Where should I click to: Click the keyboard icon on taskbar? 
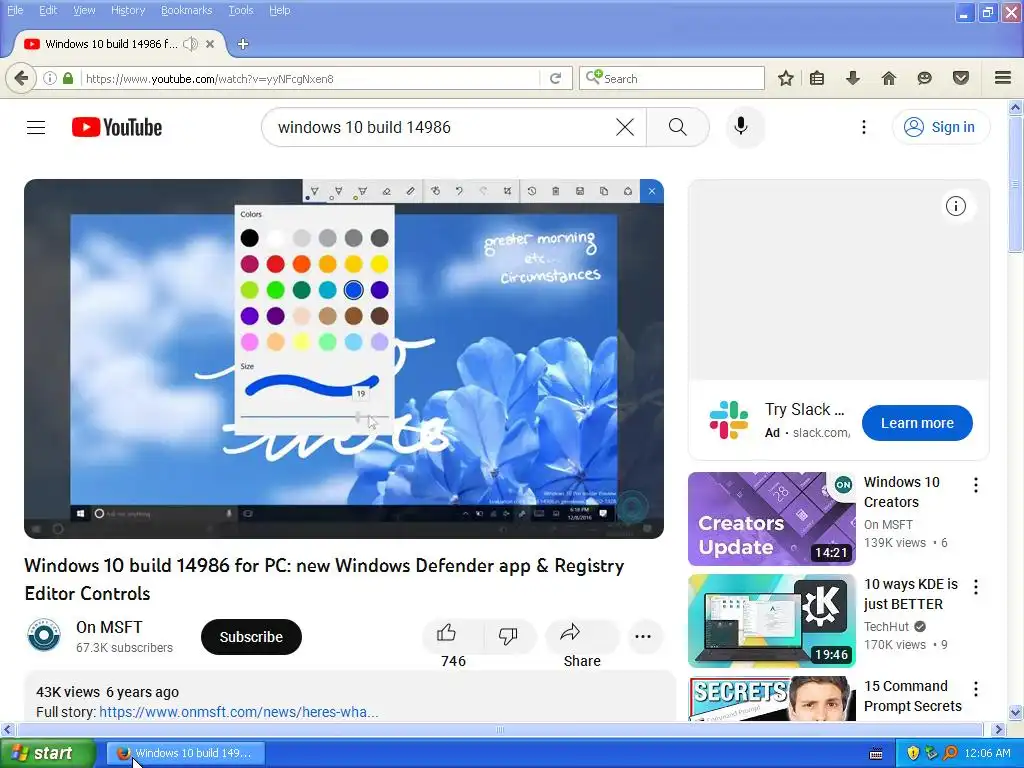876,754
